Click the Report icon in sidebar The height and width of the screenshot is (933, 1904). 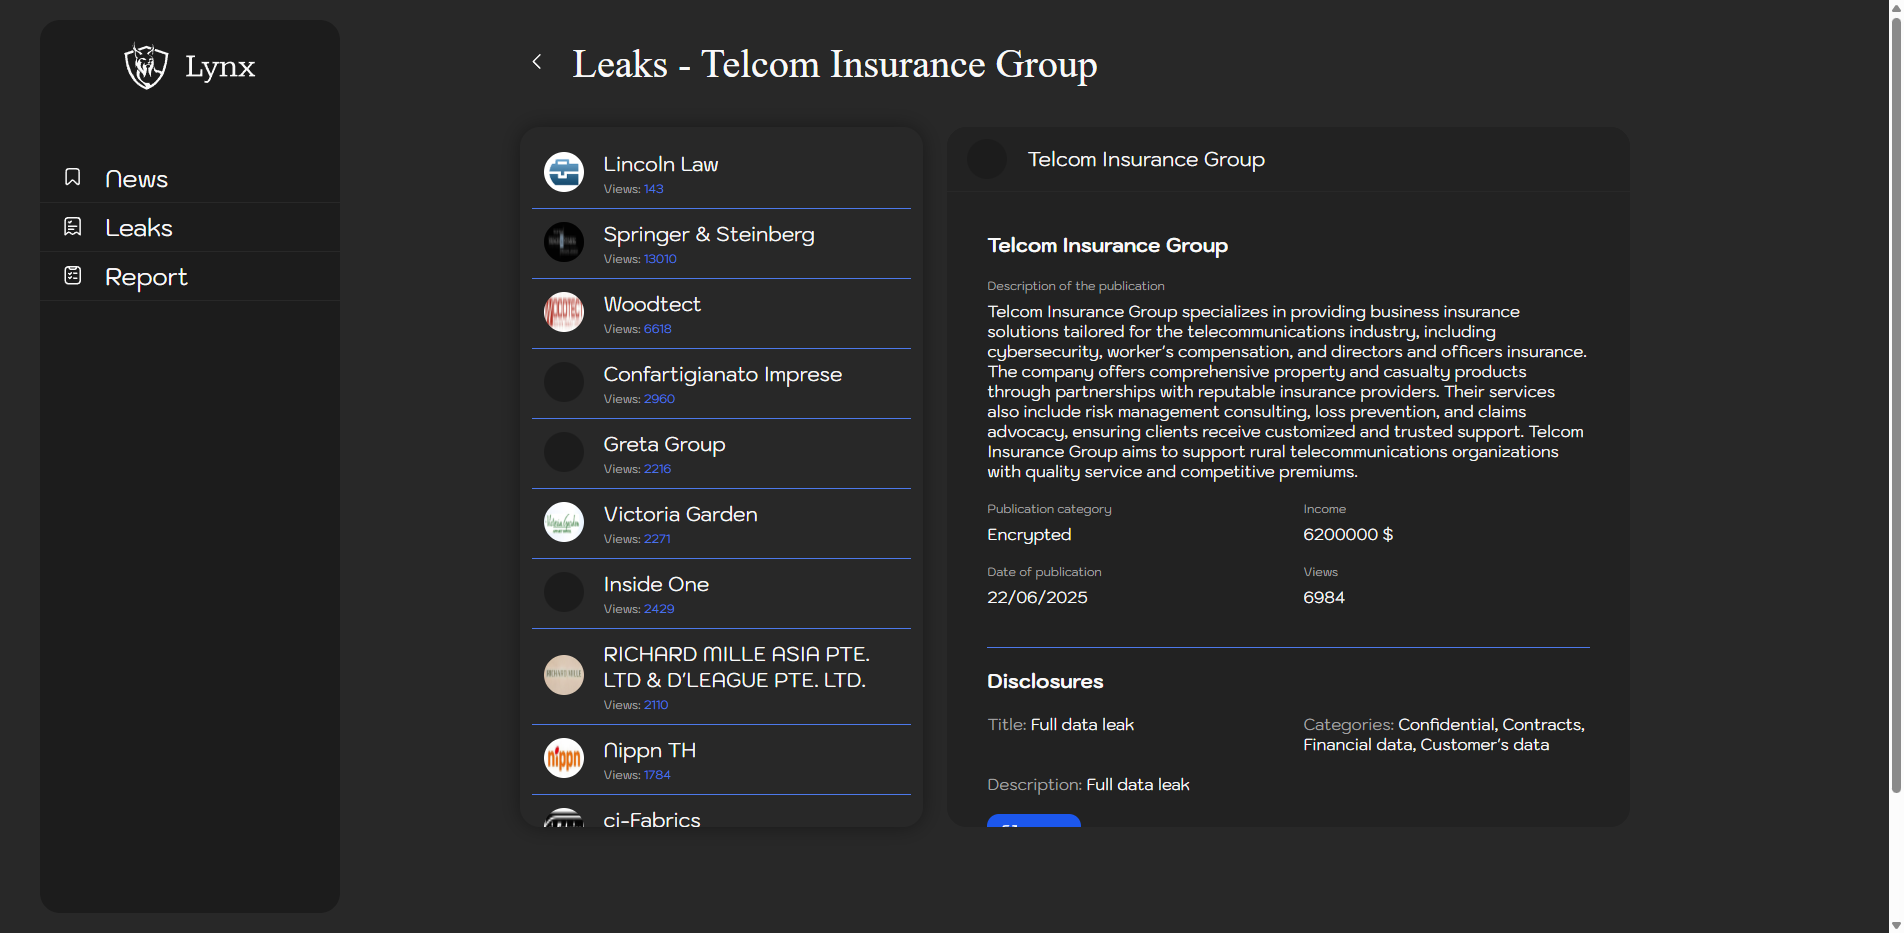tap(73, 276)
